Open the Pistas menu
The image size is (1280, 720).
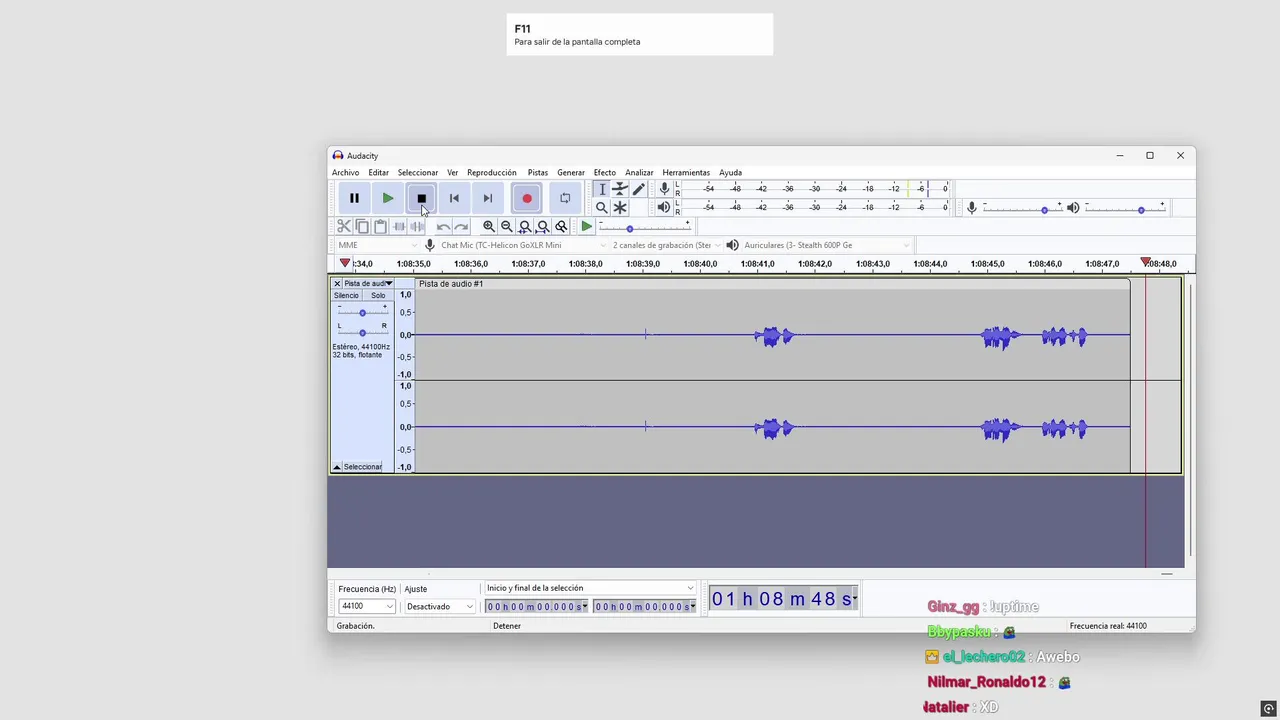click(x=538, y=173)
